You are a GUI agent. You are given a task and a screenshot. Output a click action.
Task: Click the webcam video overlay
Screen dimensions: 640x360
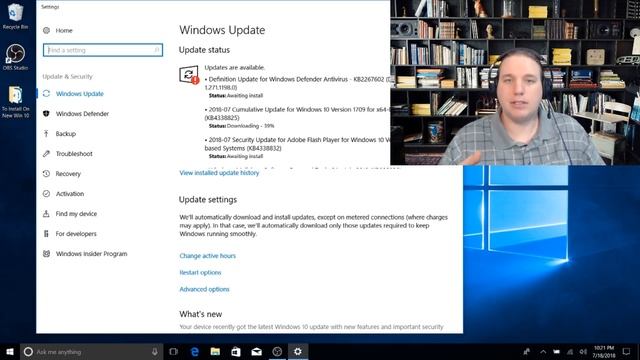[515, 82]
